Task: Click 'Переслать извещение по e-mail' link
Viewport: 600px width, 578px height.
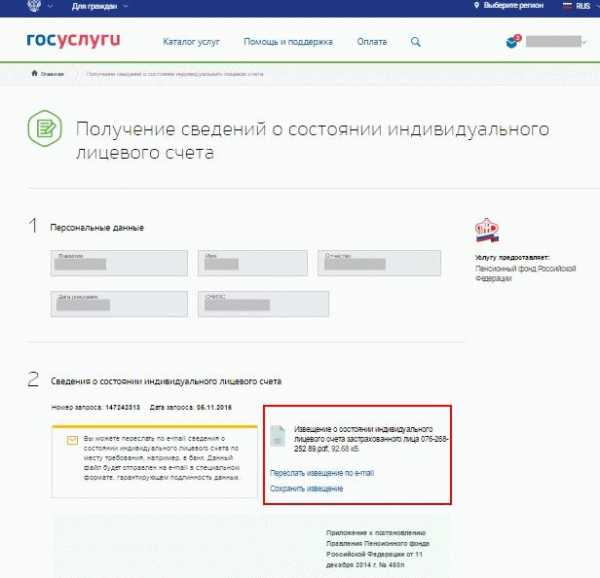Action: [322, 473]
